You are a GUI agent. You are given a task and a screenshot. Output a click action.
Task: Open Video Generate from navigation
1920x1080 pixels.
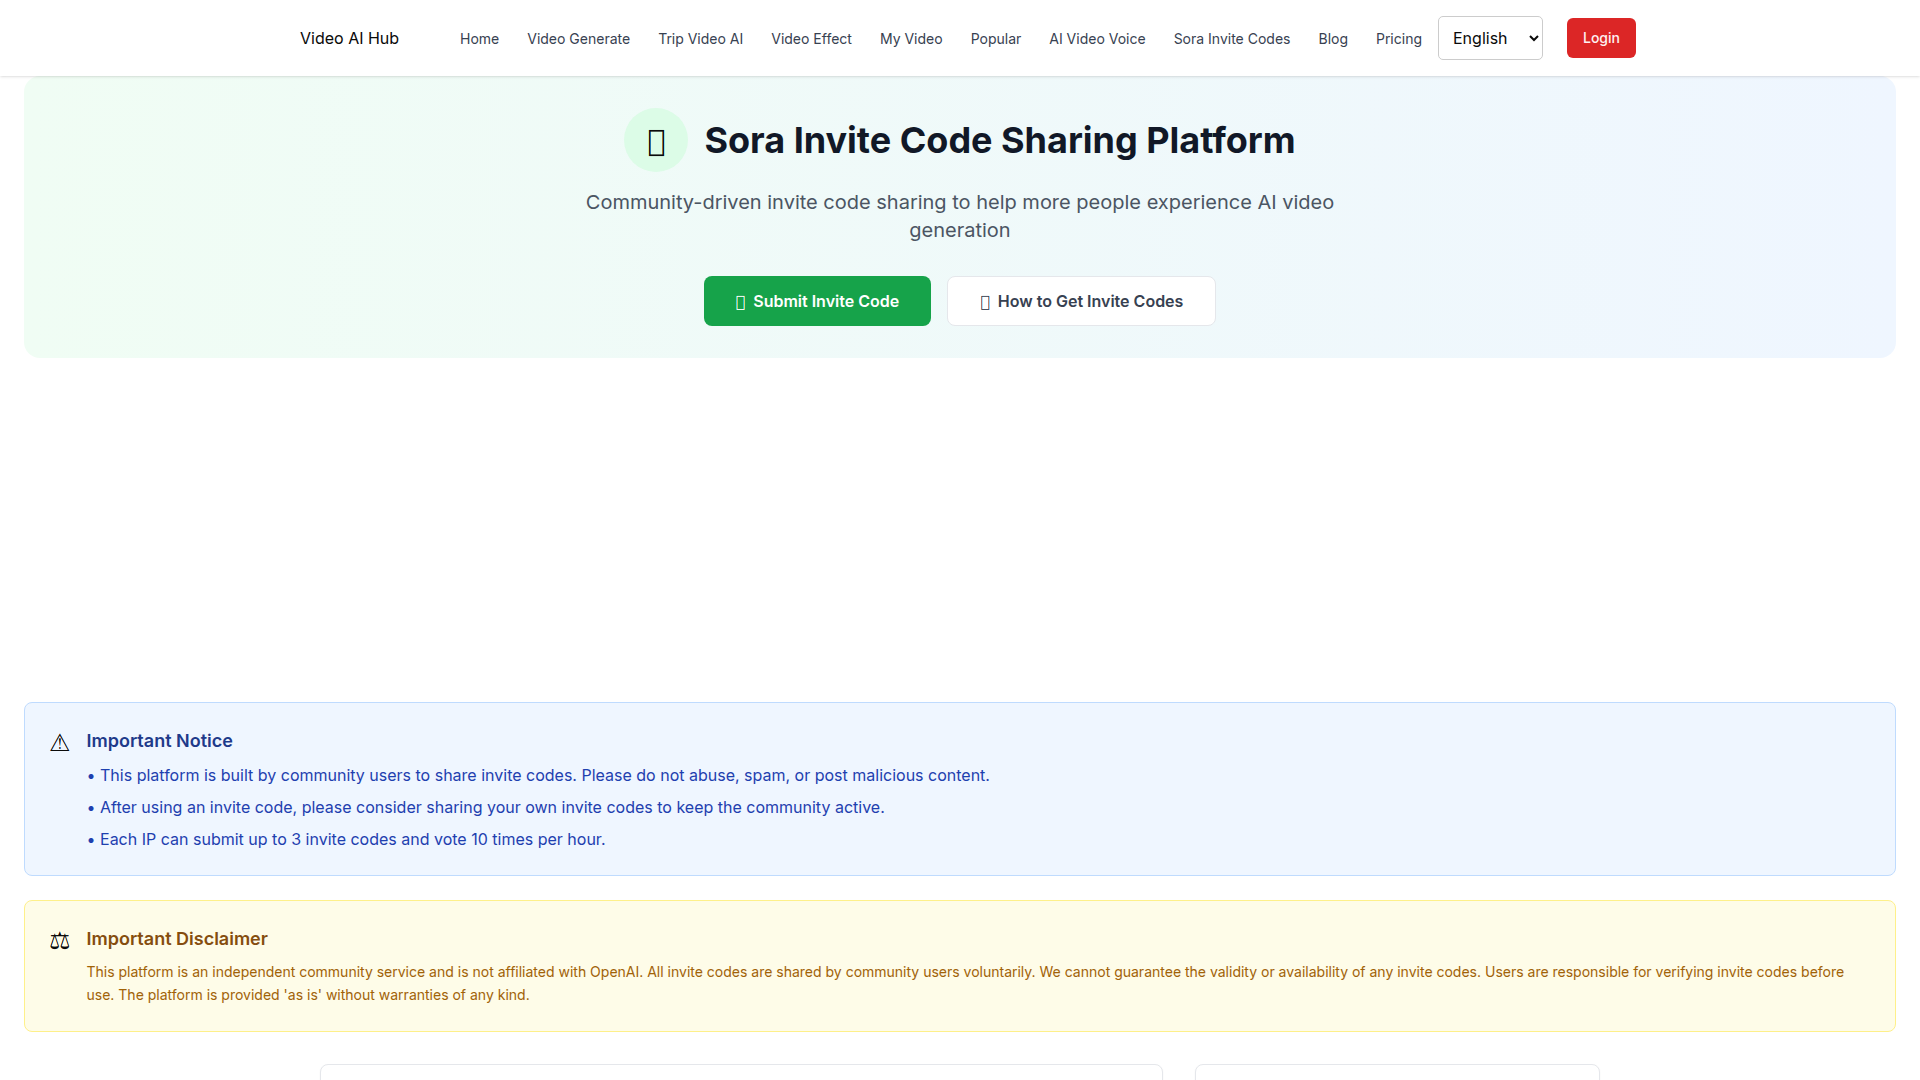[x=578, y=39]
